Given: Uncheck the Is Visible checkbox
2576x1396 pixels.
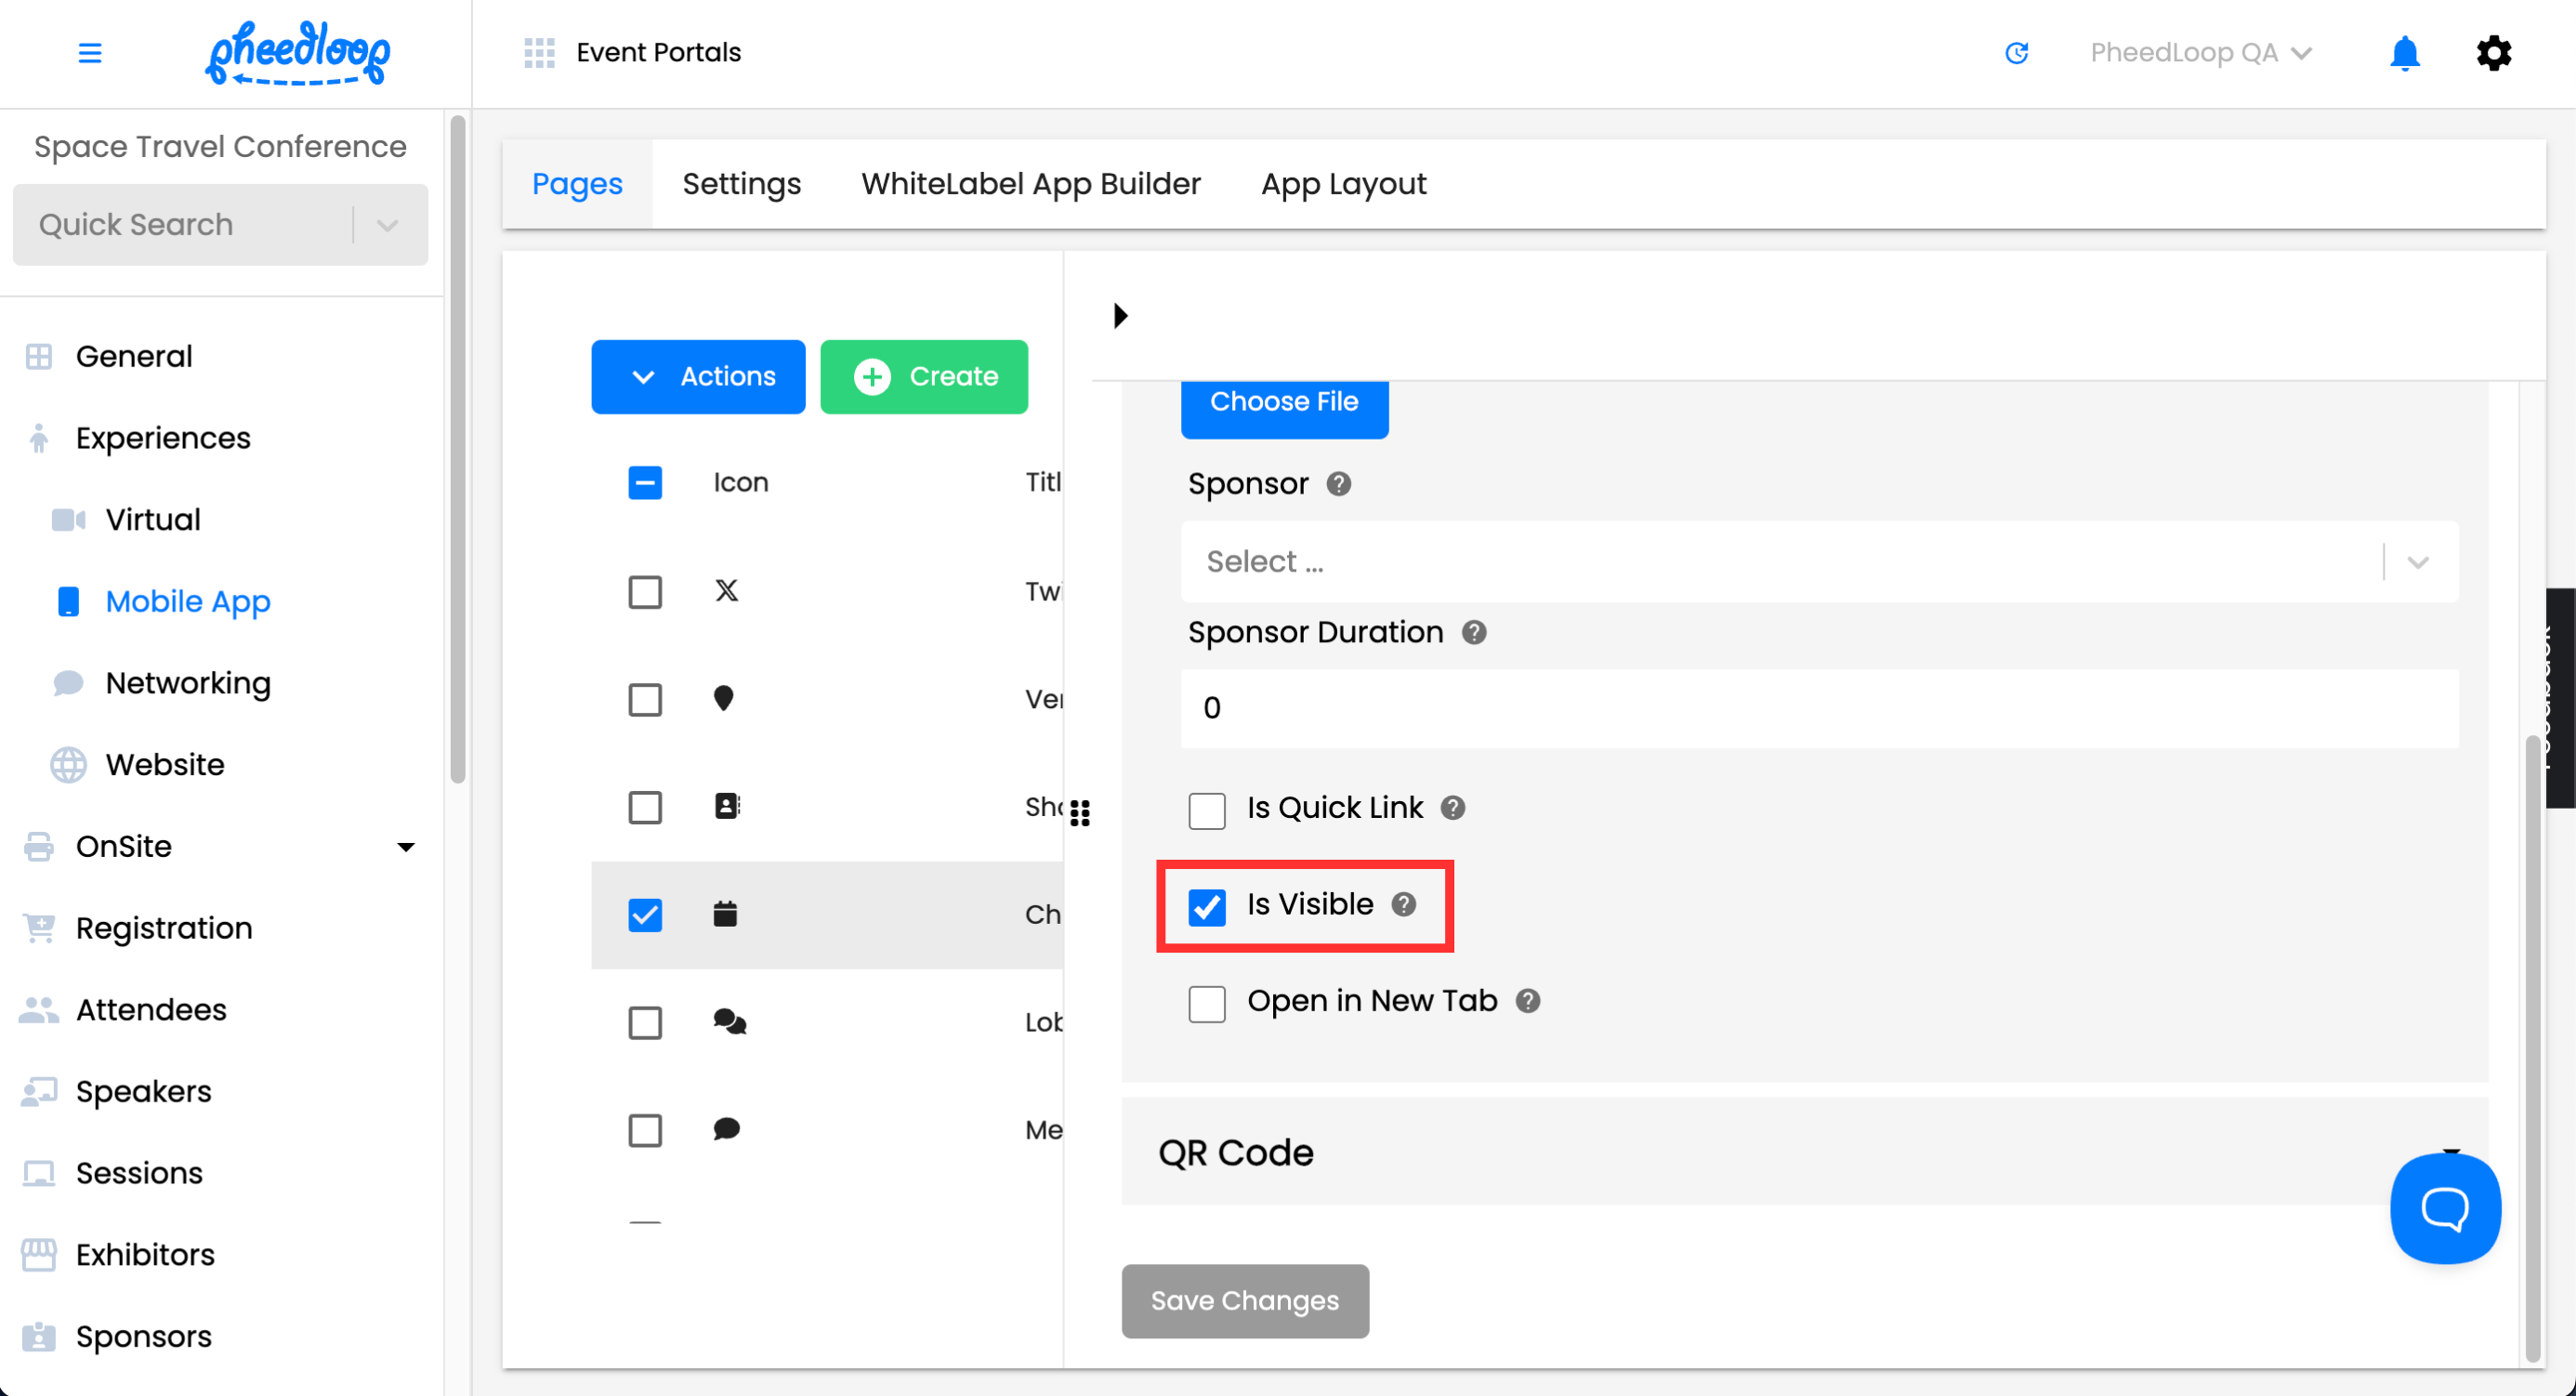Looking at the screenshot, I should point(1207,908).
